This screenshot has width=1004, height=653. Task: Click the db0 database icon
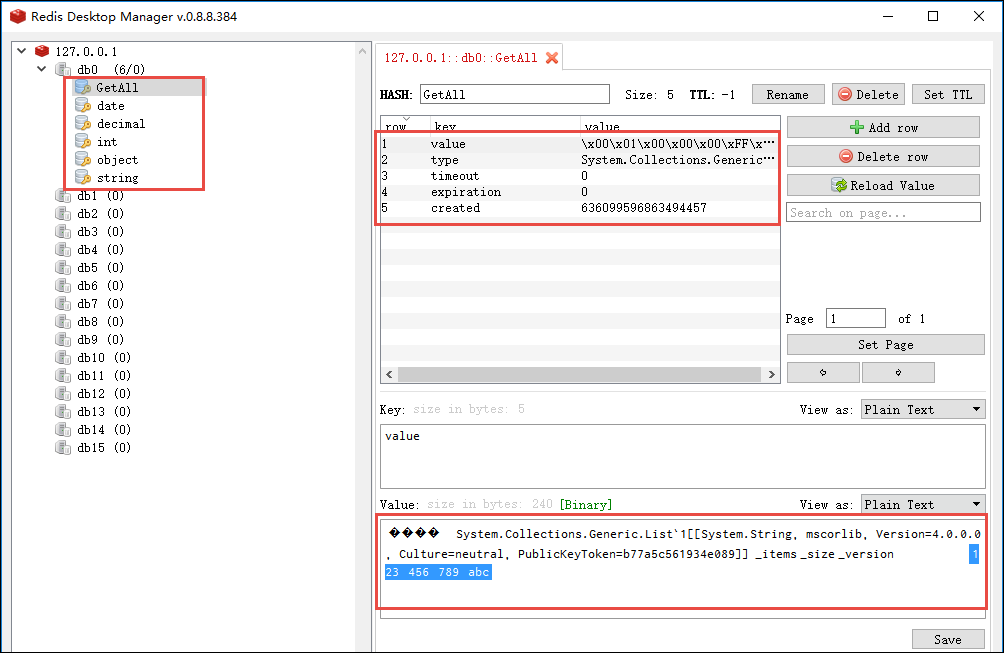[x=63, y=69]
